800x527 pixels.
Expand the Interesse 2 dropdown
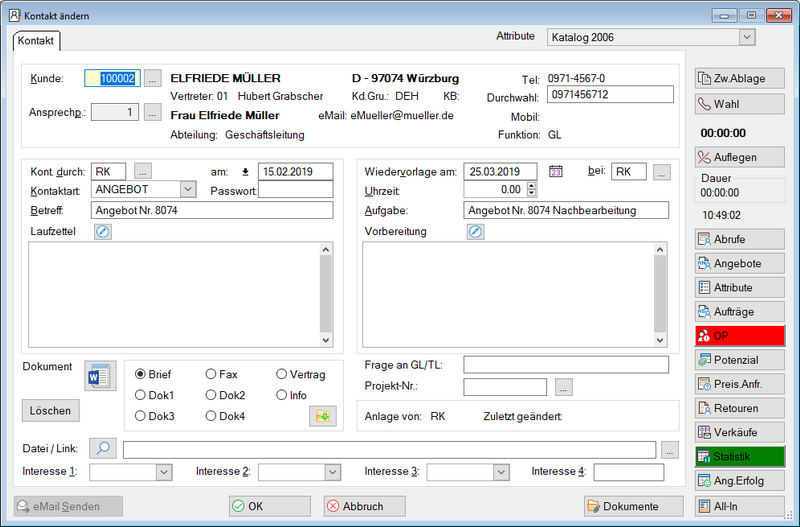332,472
